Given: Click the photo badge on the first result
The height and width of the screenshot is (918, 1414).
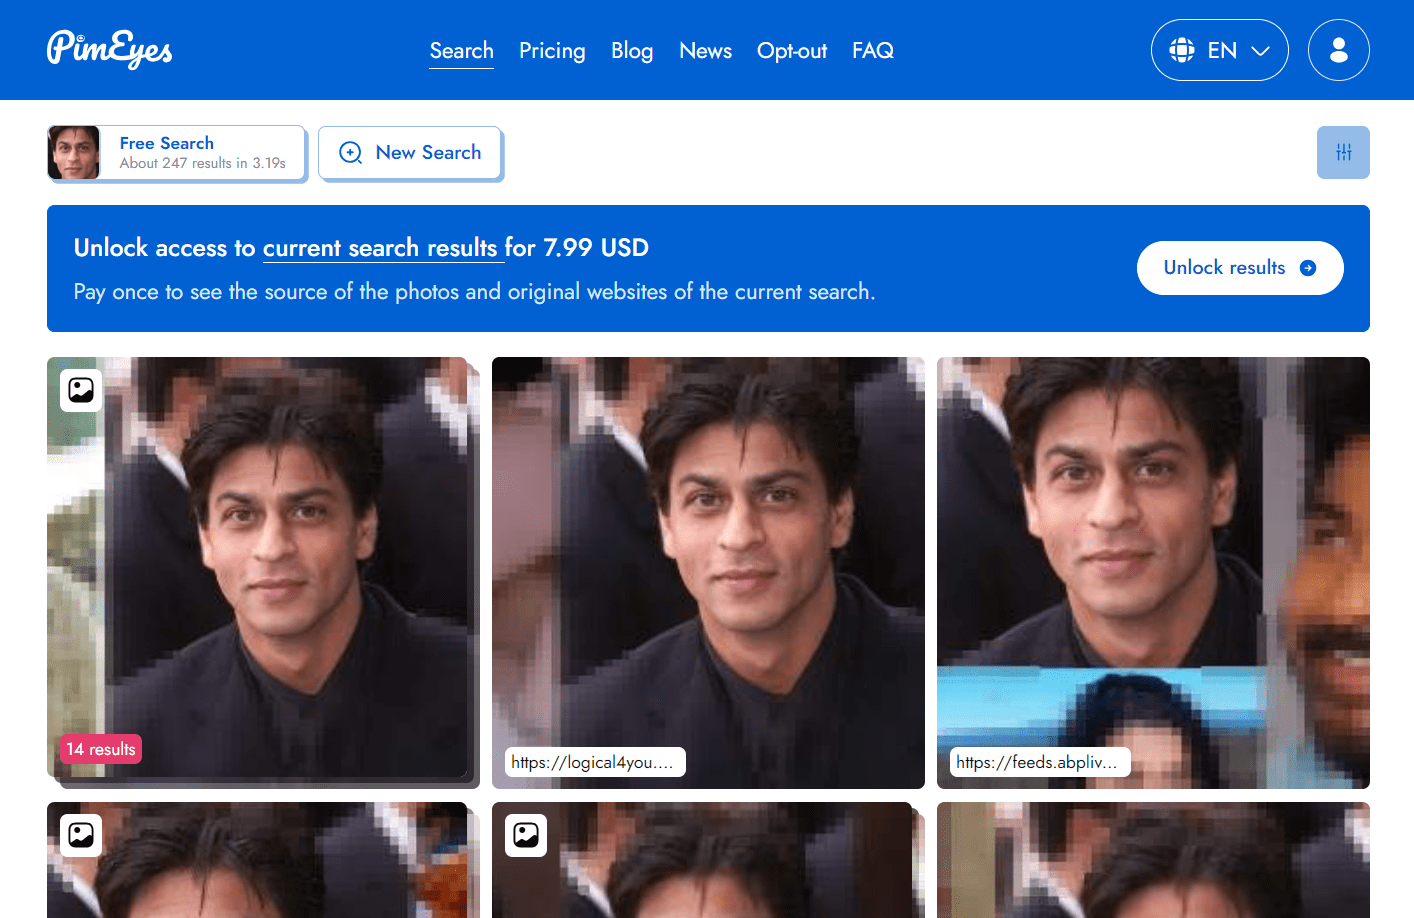Looking at the screenshot, I should click(80, 390).
